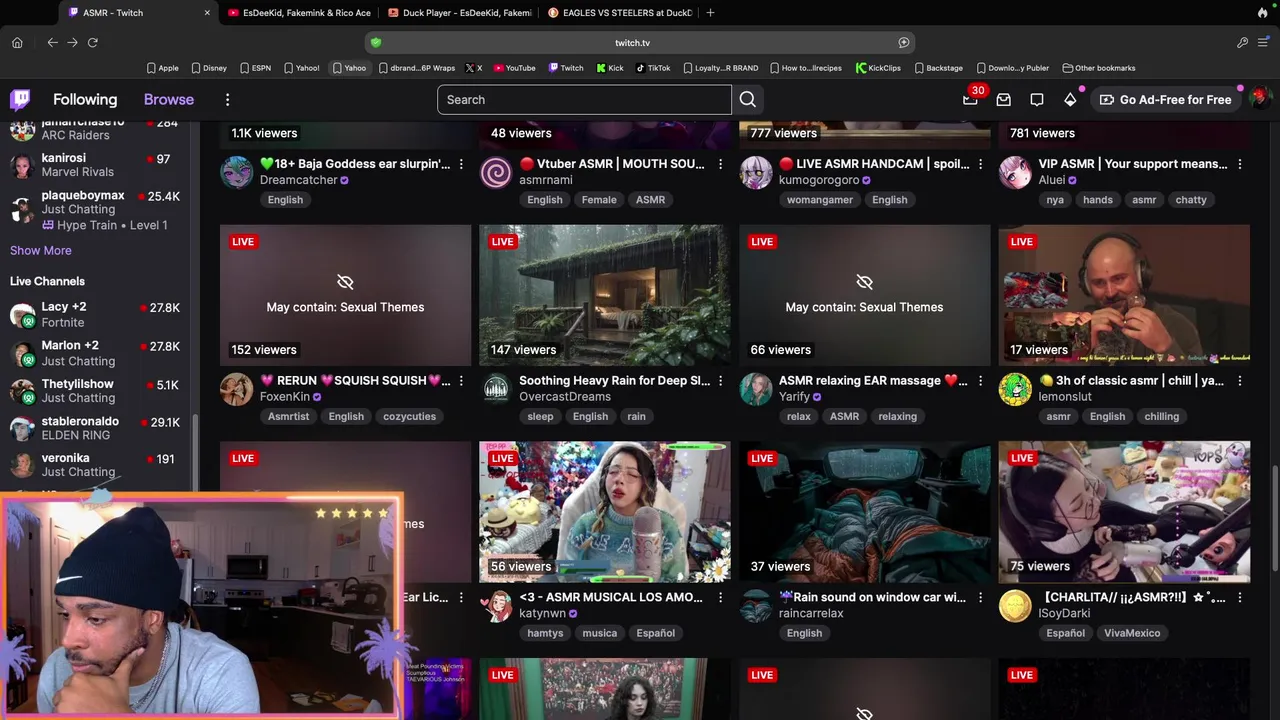This screenshot has height=720, width=1280.
Task: Open the notifications inbox icon
Action: (1003, 100)
